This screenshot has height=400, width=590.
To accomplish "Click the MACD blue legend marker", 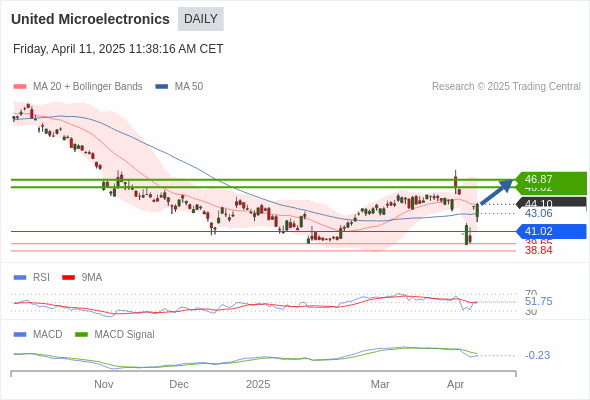I will (x=20, y=335).
